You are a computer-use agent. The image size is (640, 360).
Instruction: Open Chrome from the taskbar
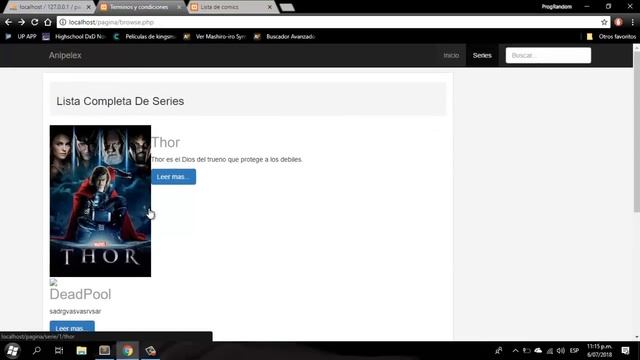(128, 351)
